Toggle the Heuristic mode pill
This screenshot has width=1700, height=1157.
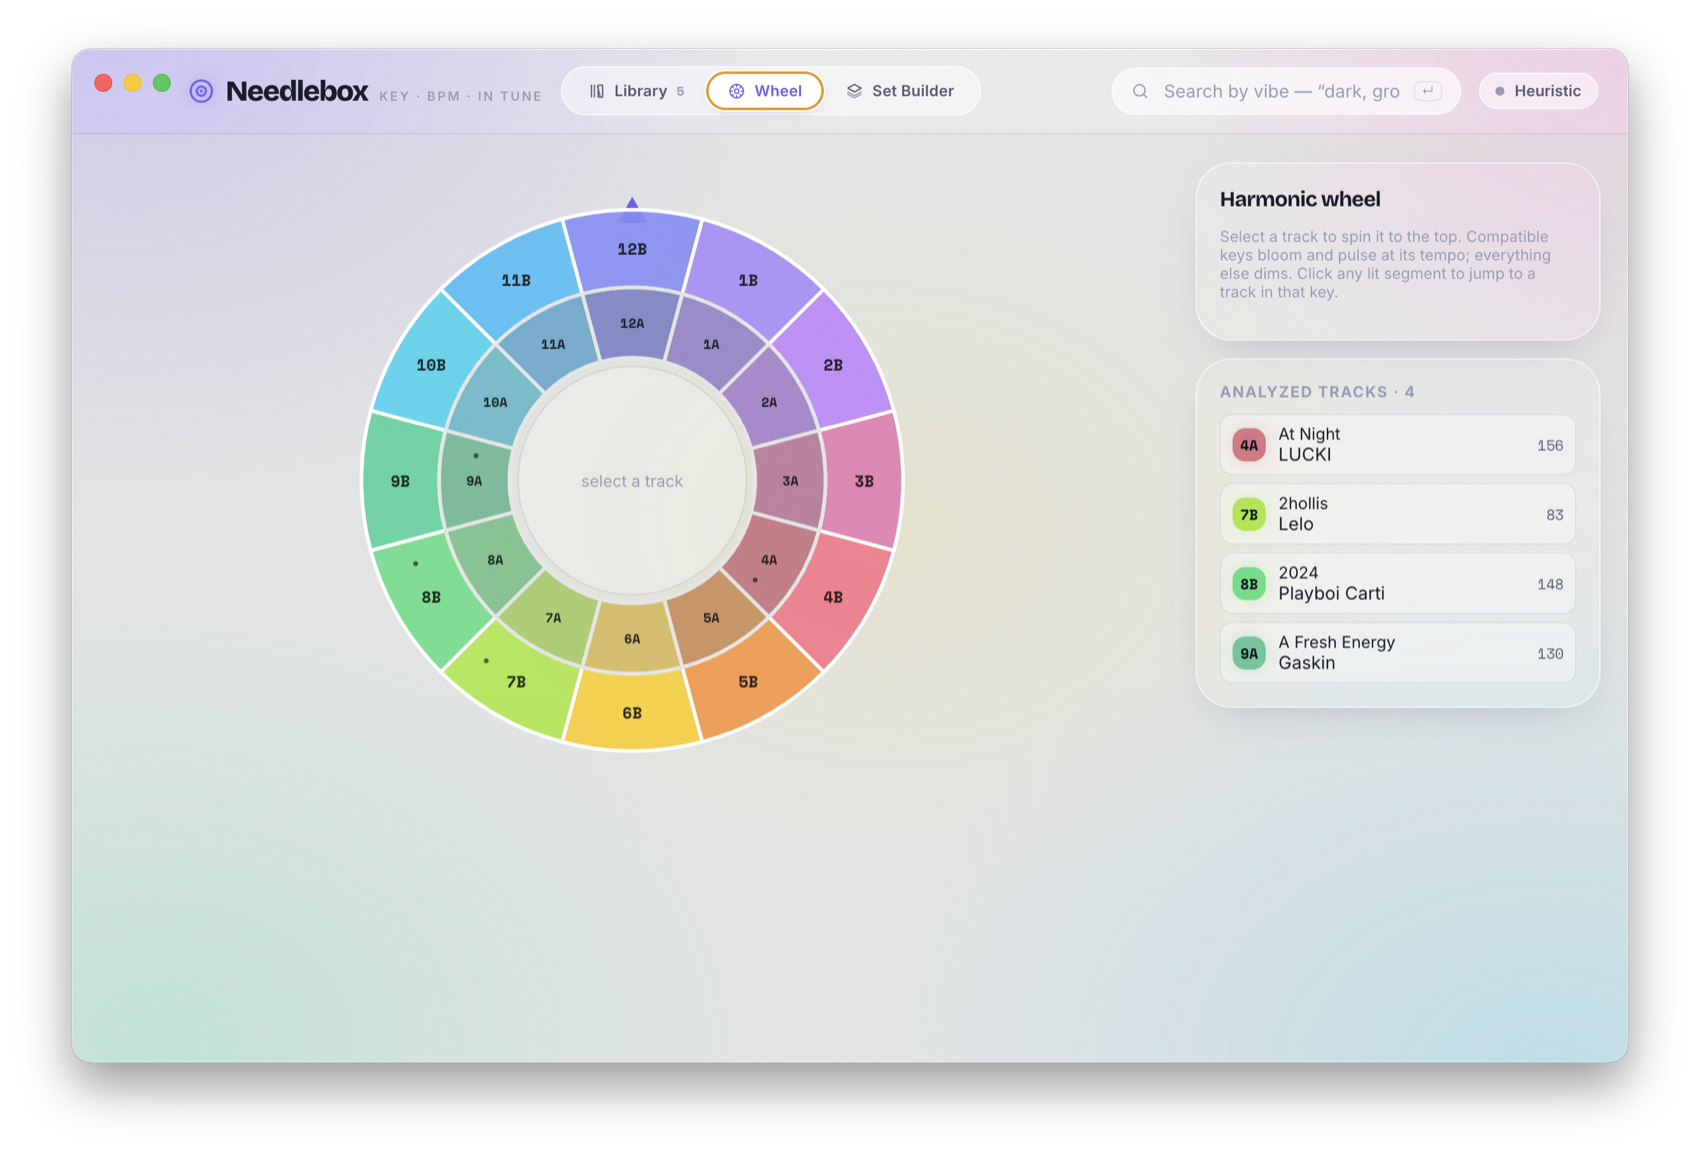click(1538, 91)
